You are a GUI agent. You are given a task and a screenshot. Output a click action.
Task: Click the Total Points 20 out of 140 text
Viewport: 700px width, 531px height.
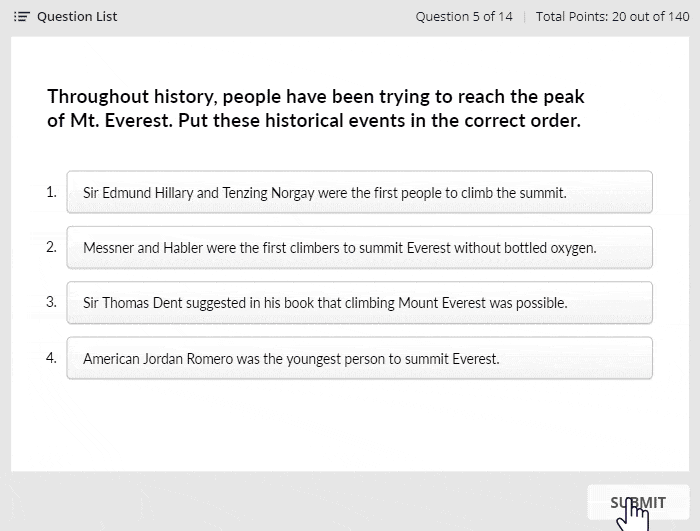[x=612, y=17]
